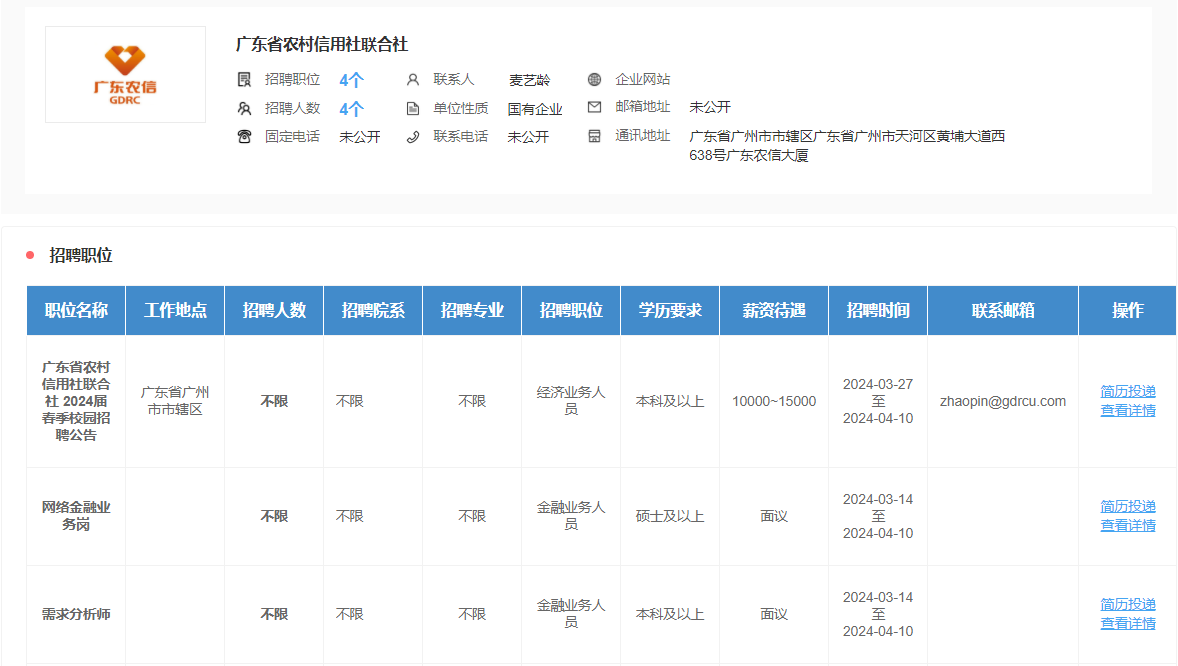Click the 招聘人数 people icon

coord(244,108)
